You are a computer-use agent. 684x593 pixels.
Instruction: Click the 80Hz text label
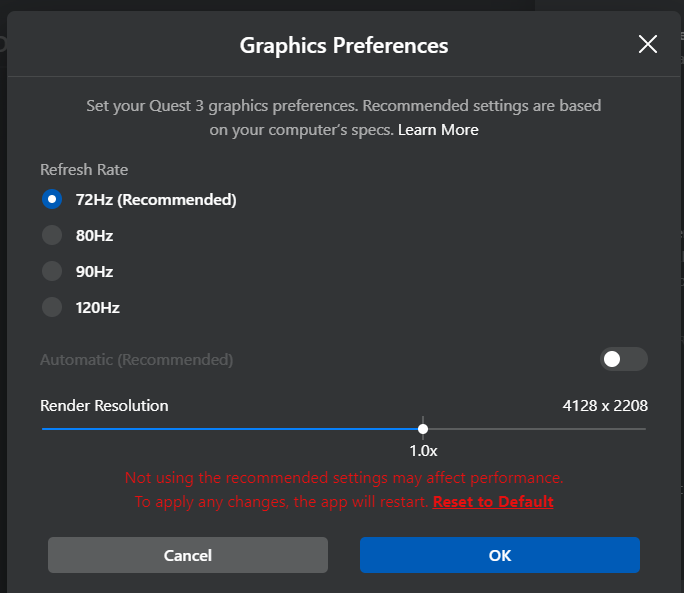pyautogui.click(x=94, y=236)
